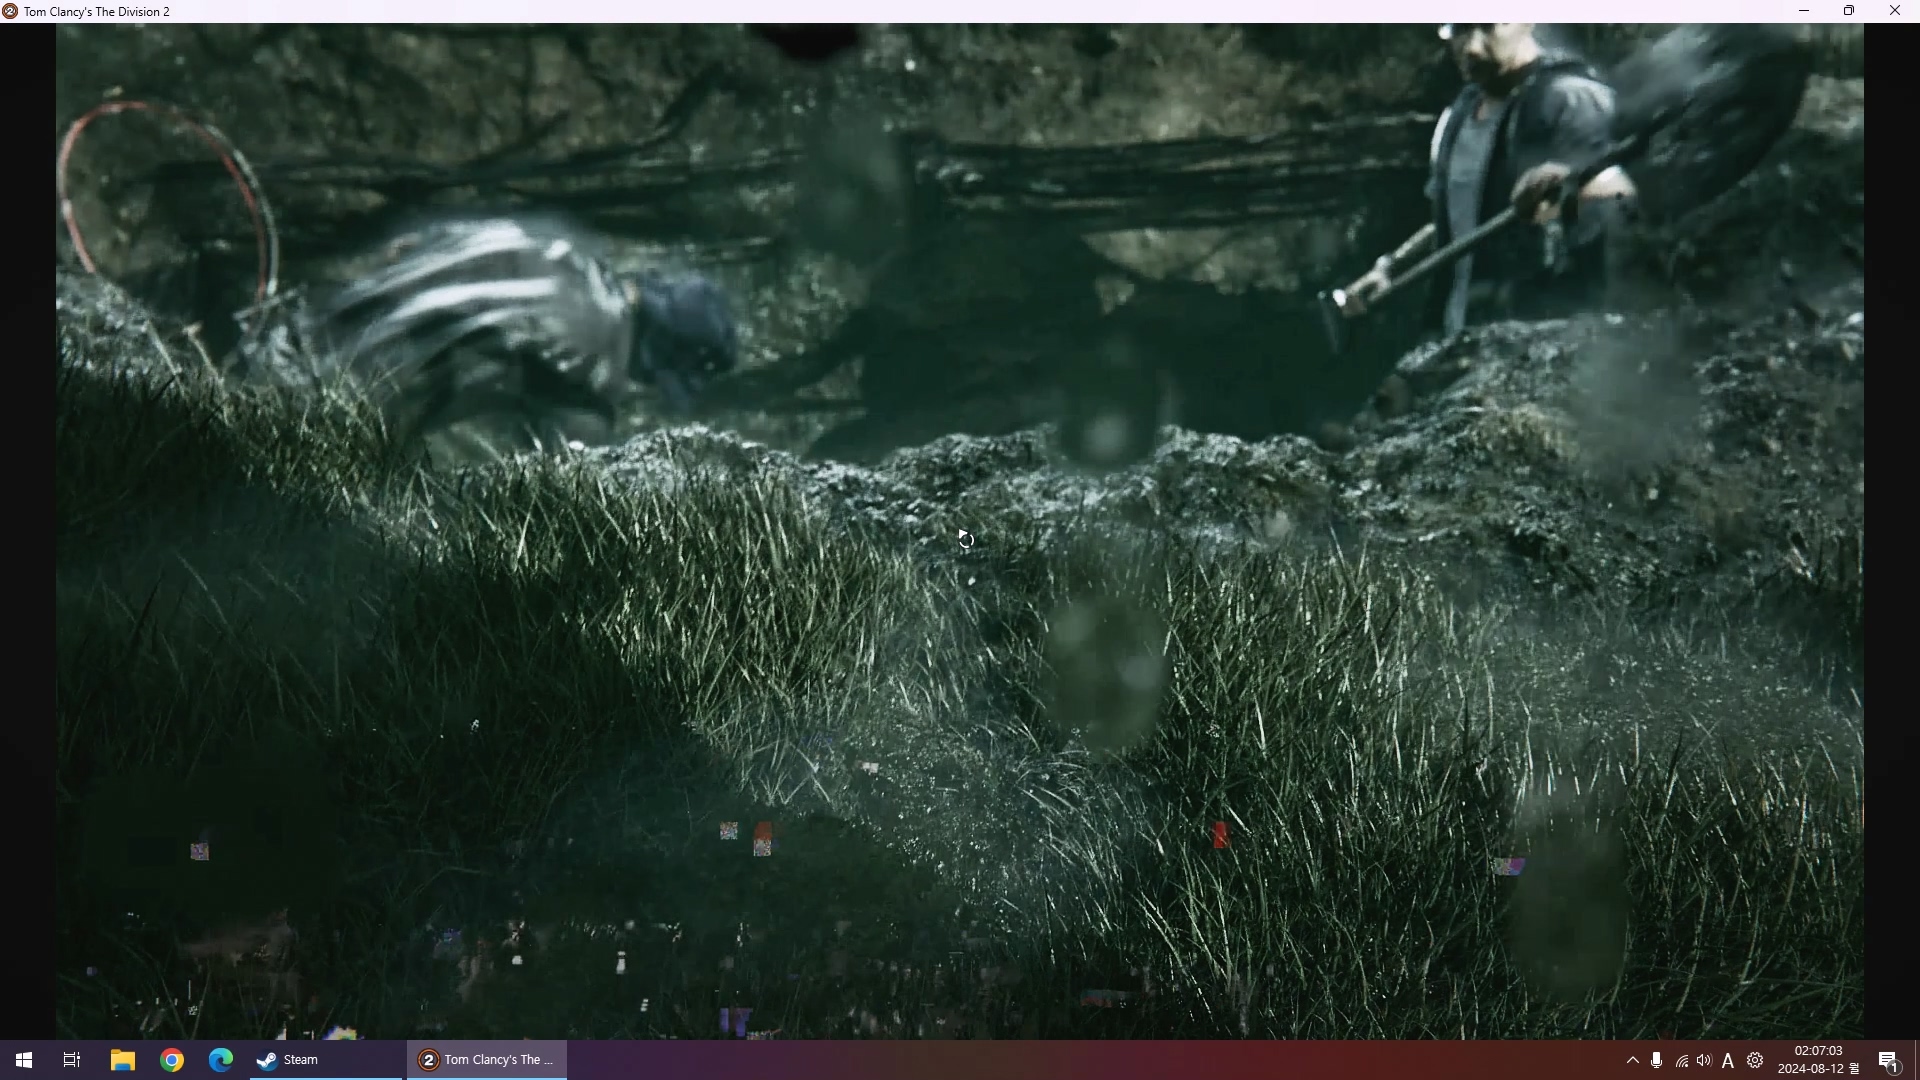Click the gear IME settings icon
Viewport: 1920px width, 1080px height.
[1755, 1060]
